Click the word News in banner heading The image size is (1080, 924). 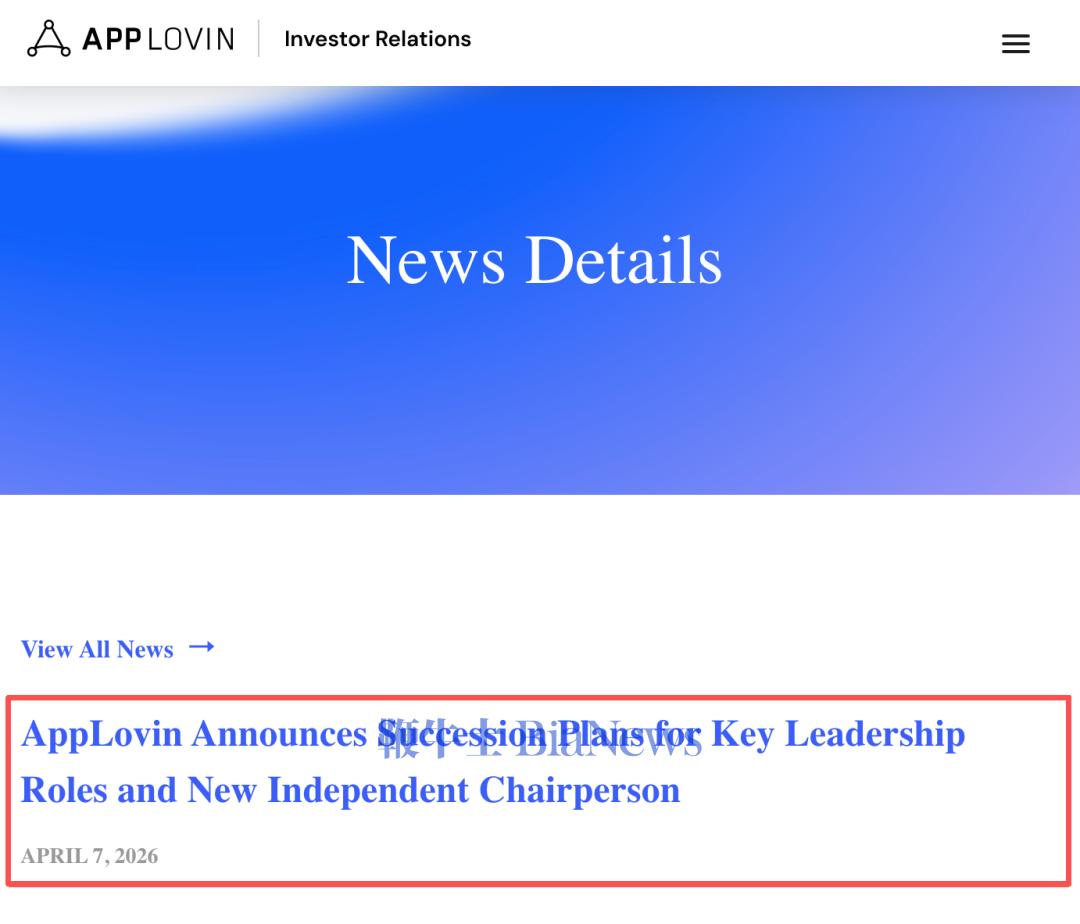coord(425,260)
